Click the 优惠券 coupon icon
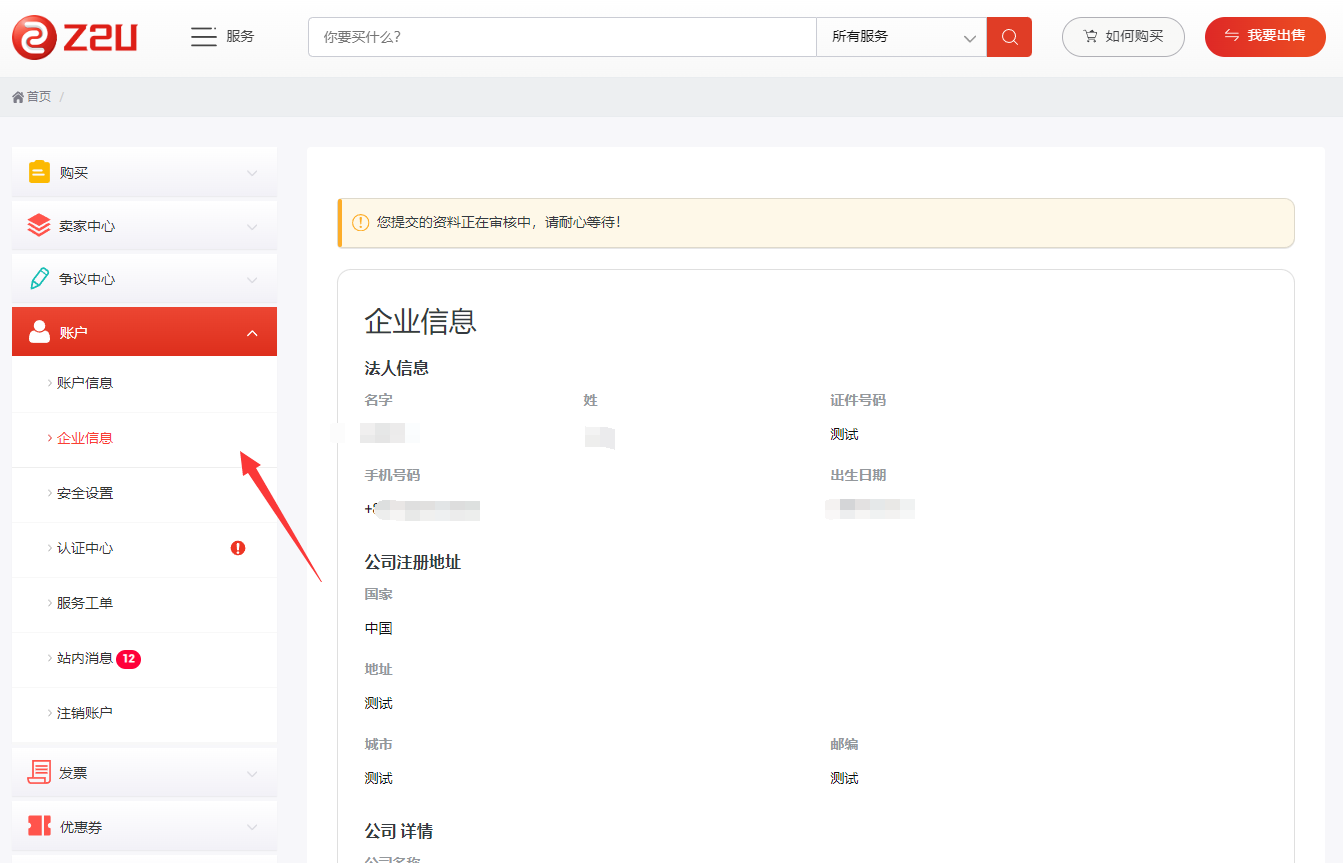The width and height of the screenshot is (1343, 863). tap(39, 827)
